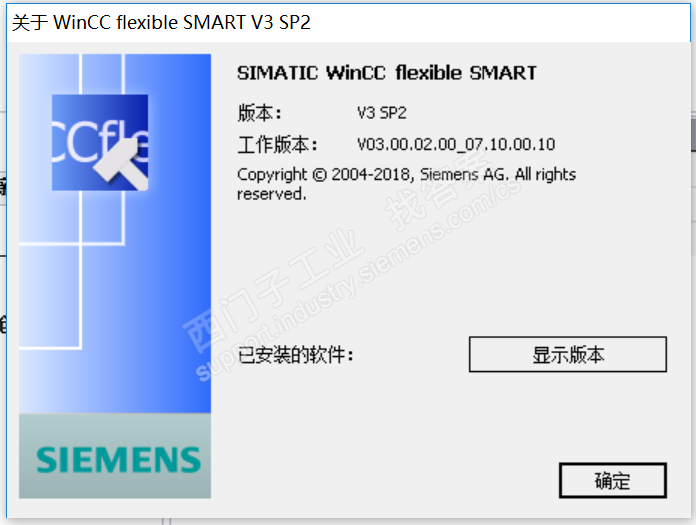Viewport: 696px width, 525px height.
Task: Click the support.industry.siemens.com watermark text
Action: coord(358,279)
